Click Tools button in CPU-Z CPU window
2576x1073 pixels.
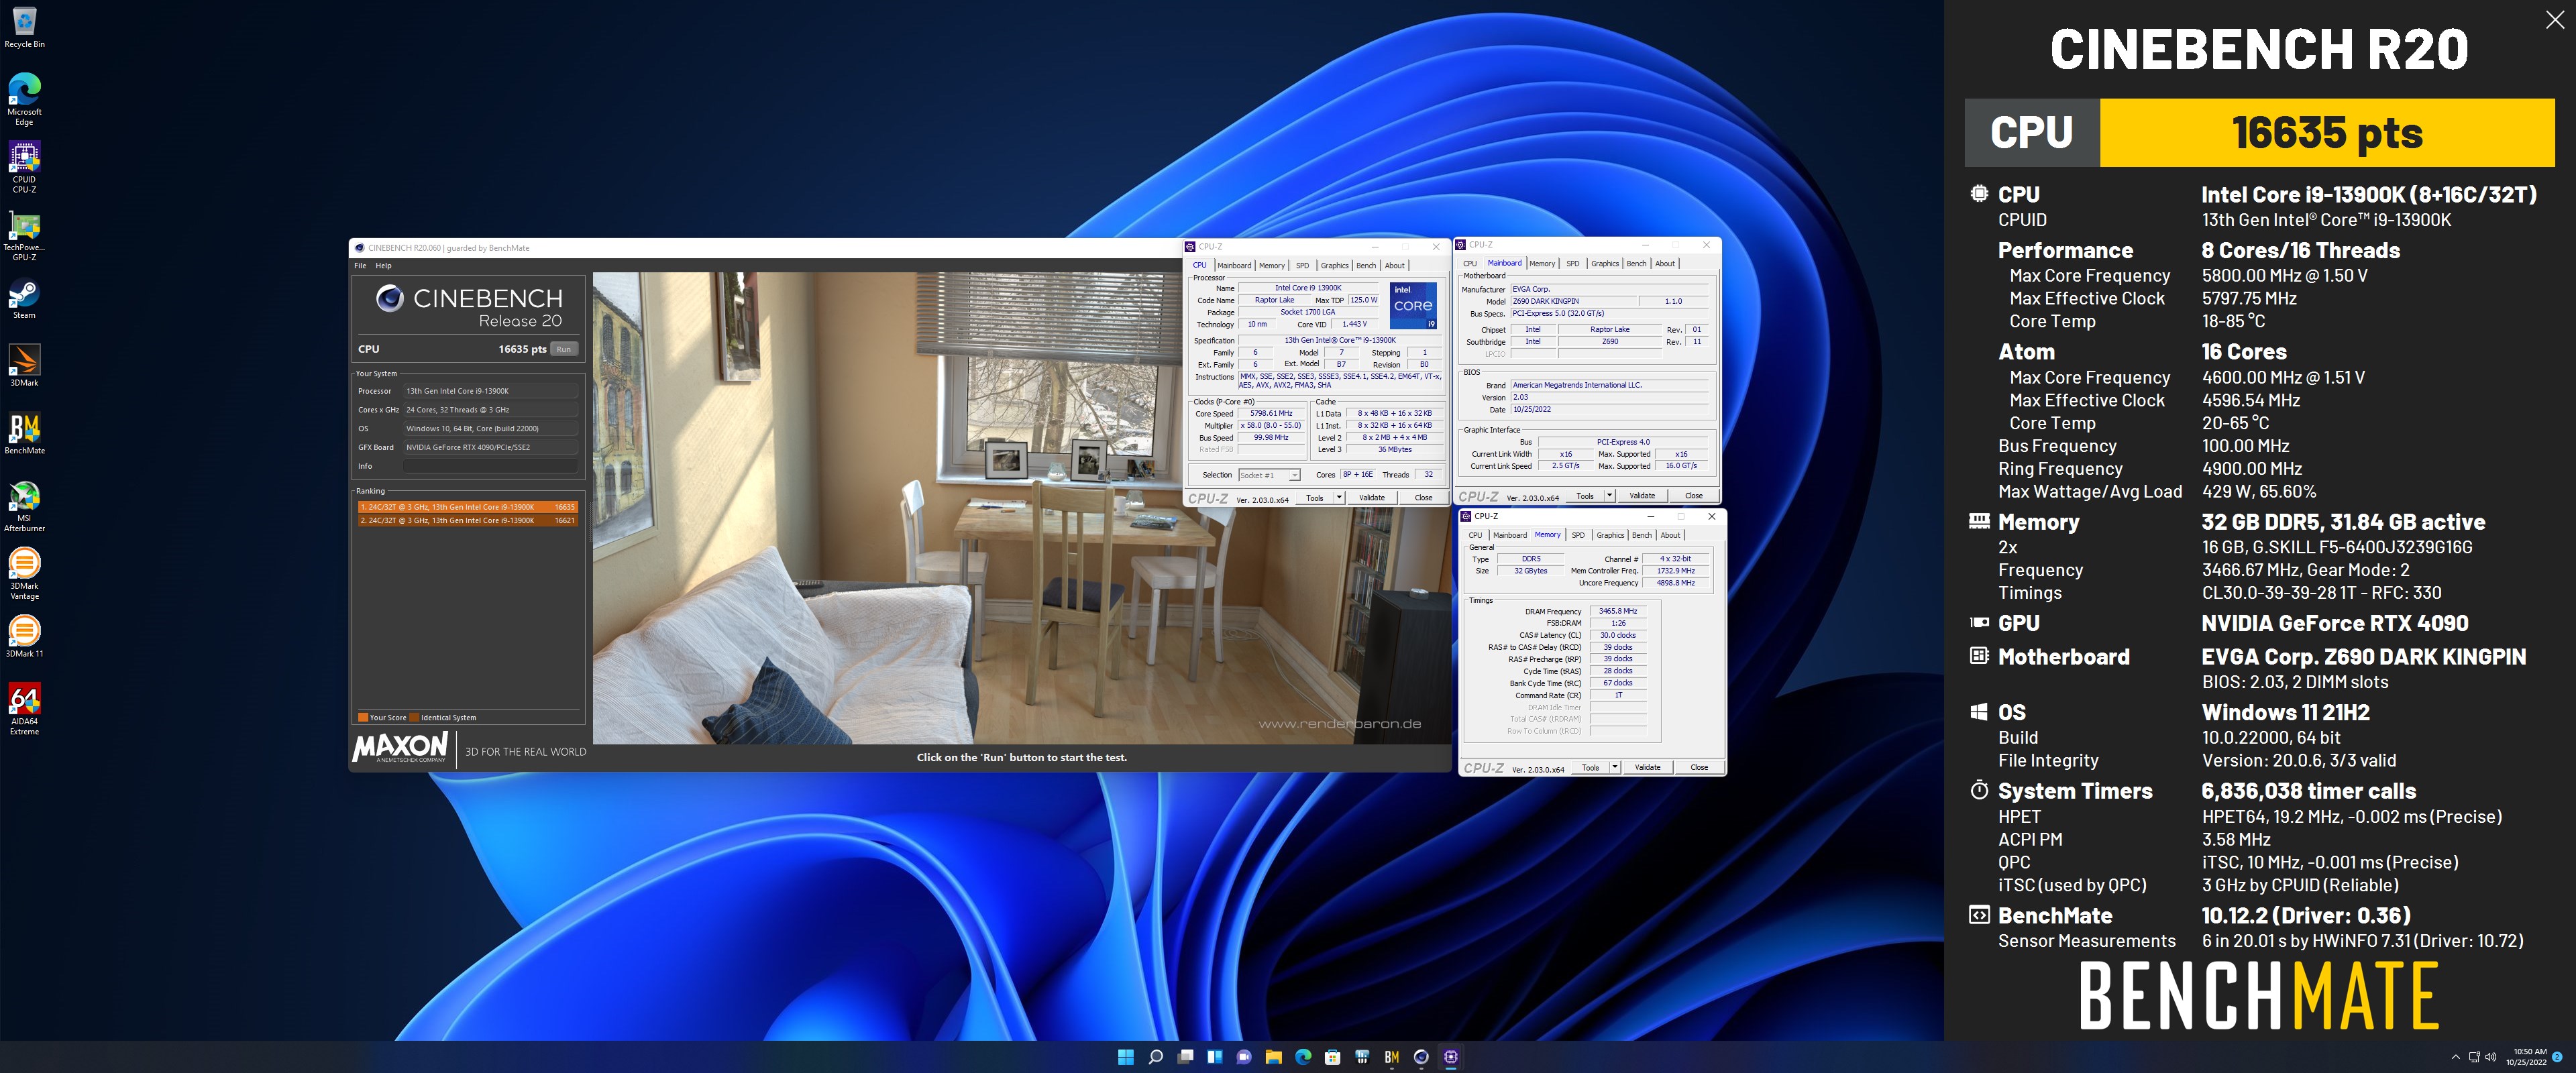(1315, 498)
